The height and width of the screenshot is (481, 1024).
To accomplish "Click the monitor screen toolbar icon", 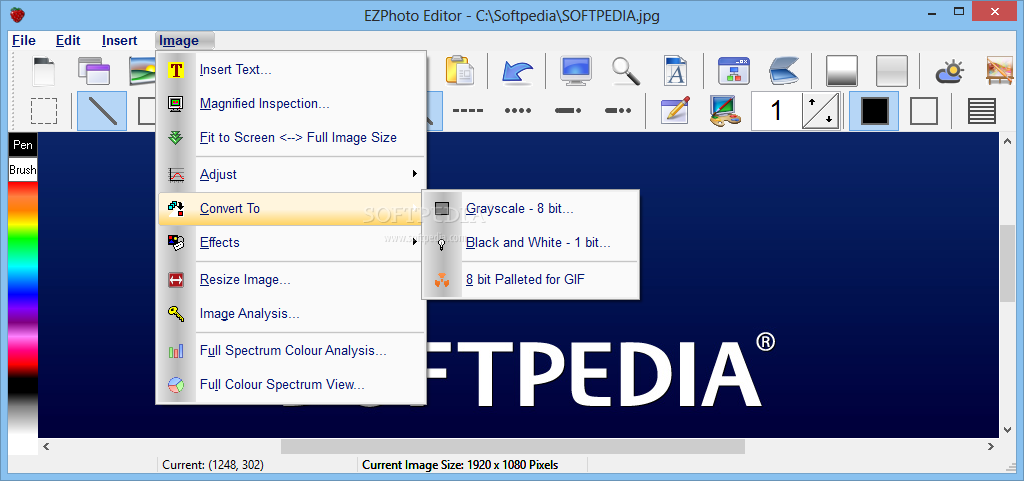I will 576,70.
